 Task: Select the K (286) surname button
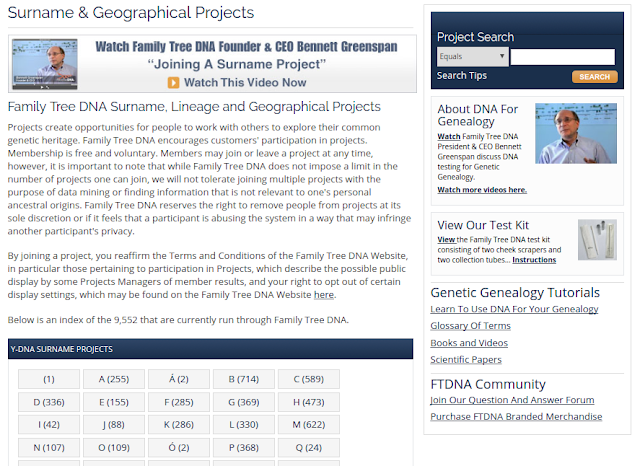click(179, 425)
